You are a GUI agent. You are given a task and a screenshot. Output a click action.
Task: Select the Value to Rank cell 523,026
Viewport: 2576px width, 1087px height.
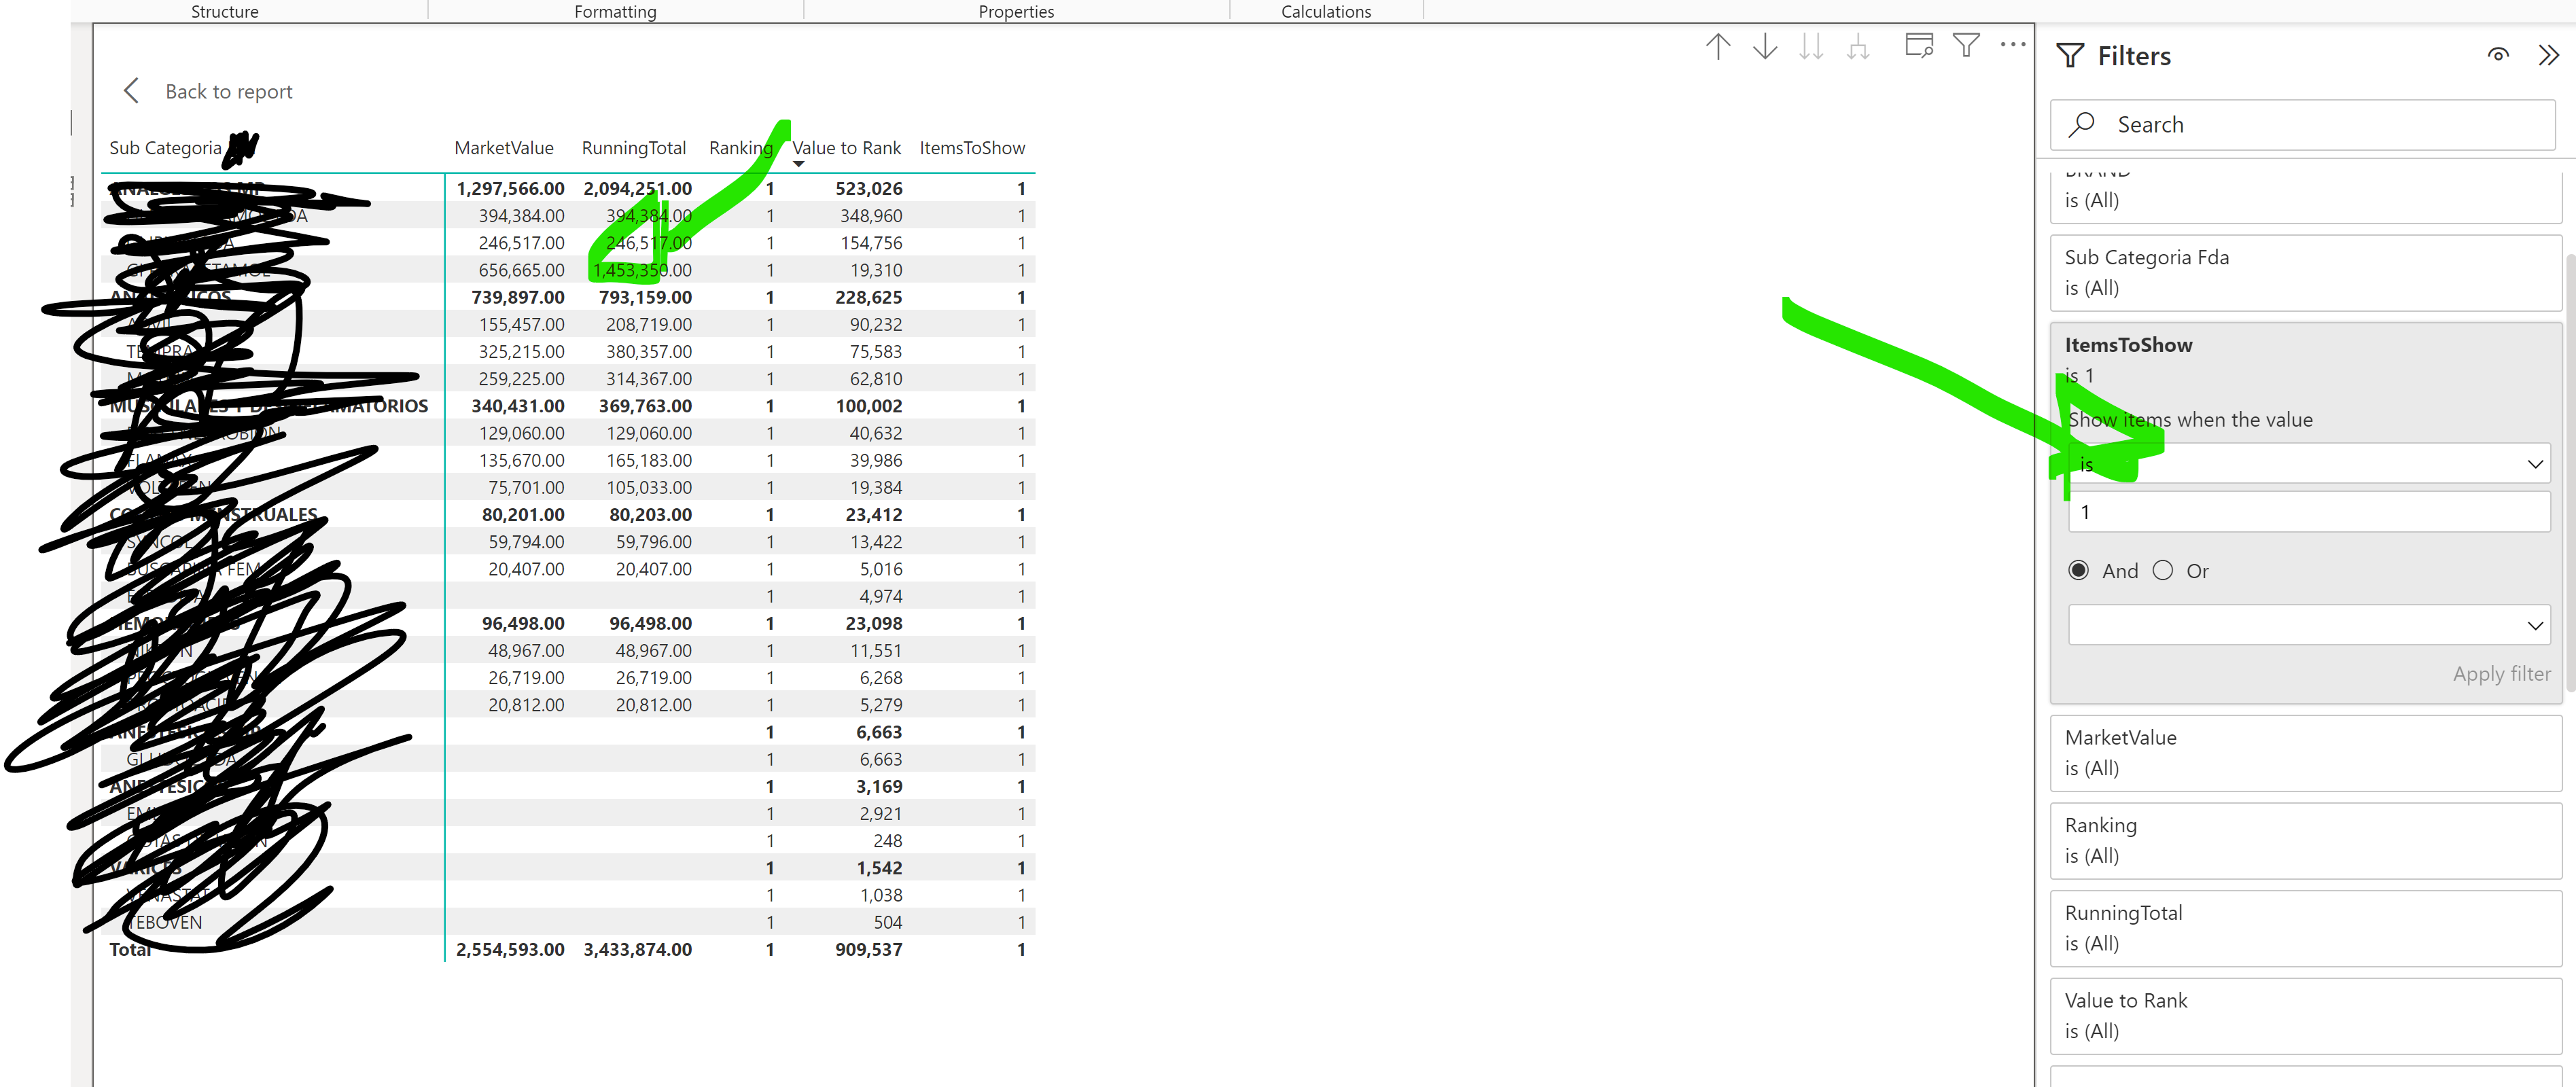[869, 188]
